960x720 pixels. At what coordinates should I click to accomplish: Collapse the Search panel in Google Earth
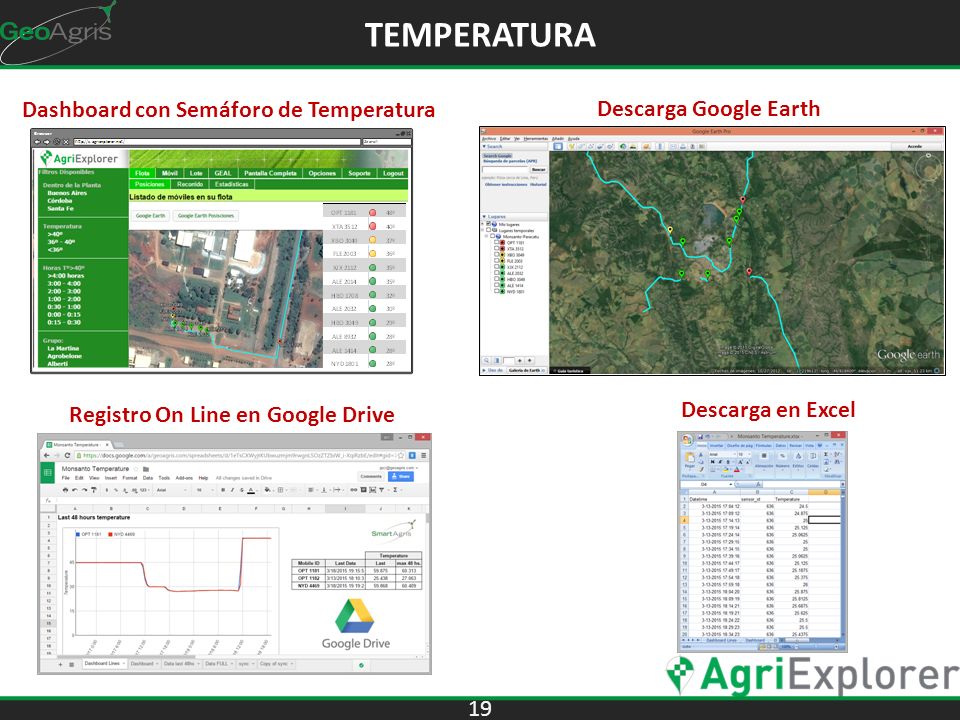[x=484, y=146]
